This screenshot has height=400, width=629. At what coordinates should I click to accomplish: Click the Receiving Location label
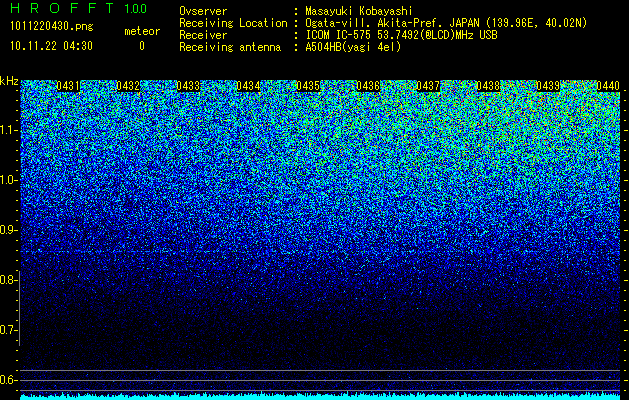coord(233,23)
